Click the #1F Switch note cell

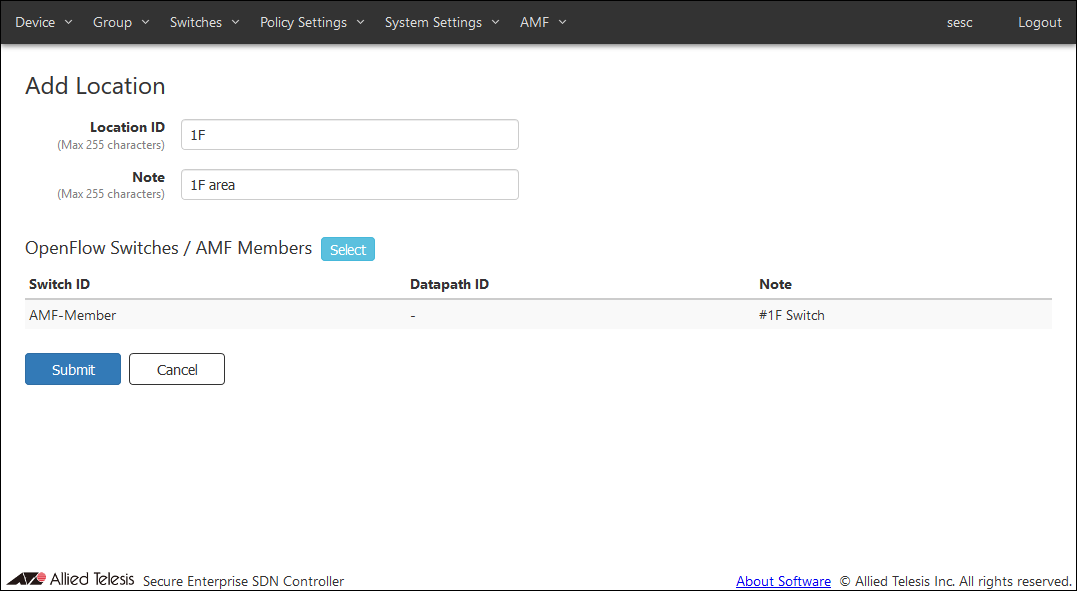point(792,315)
